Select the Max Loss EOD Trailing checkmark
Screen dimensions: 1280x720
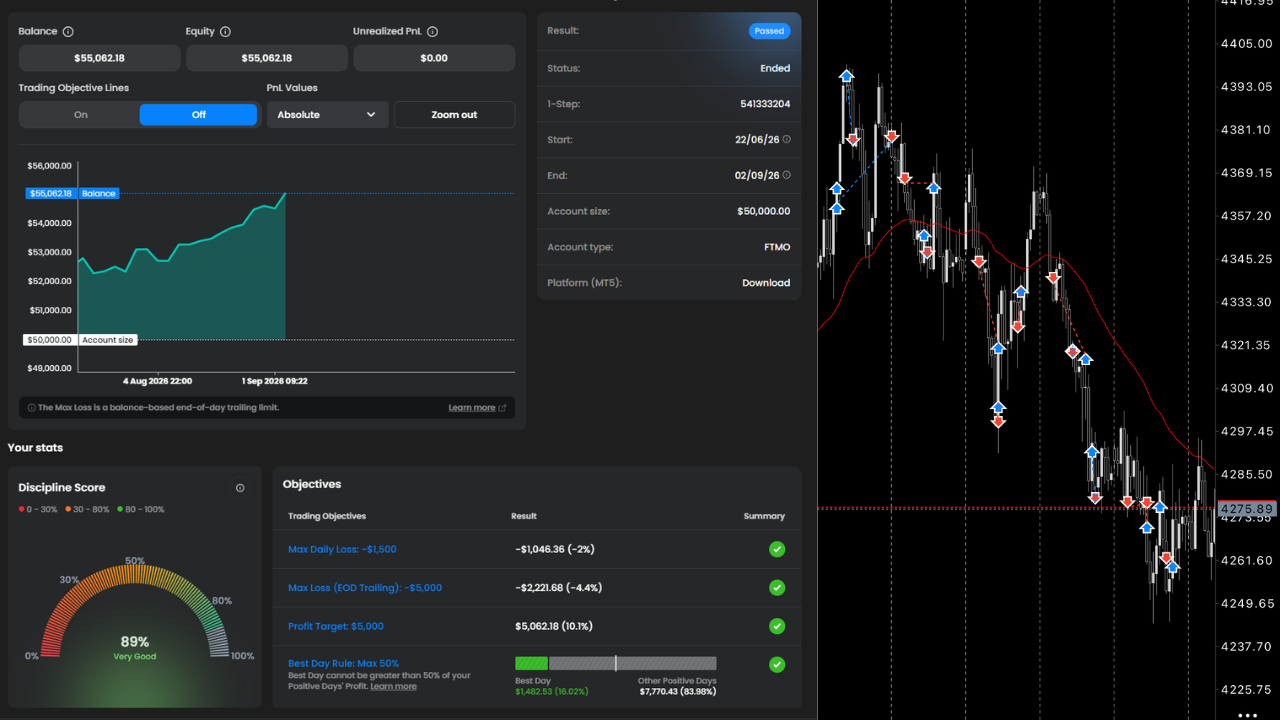pos(777,588)
